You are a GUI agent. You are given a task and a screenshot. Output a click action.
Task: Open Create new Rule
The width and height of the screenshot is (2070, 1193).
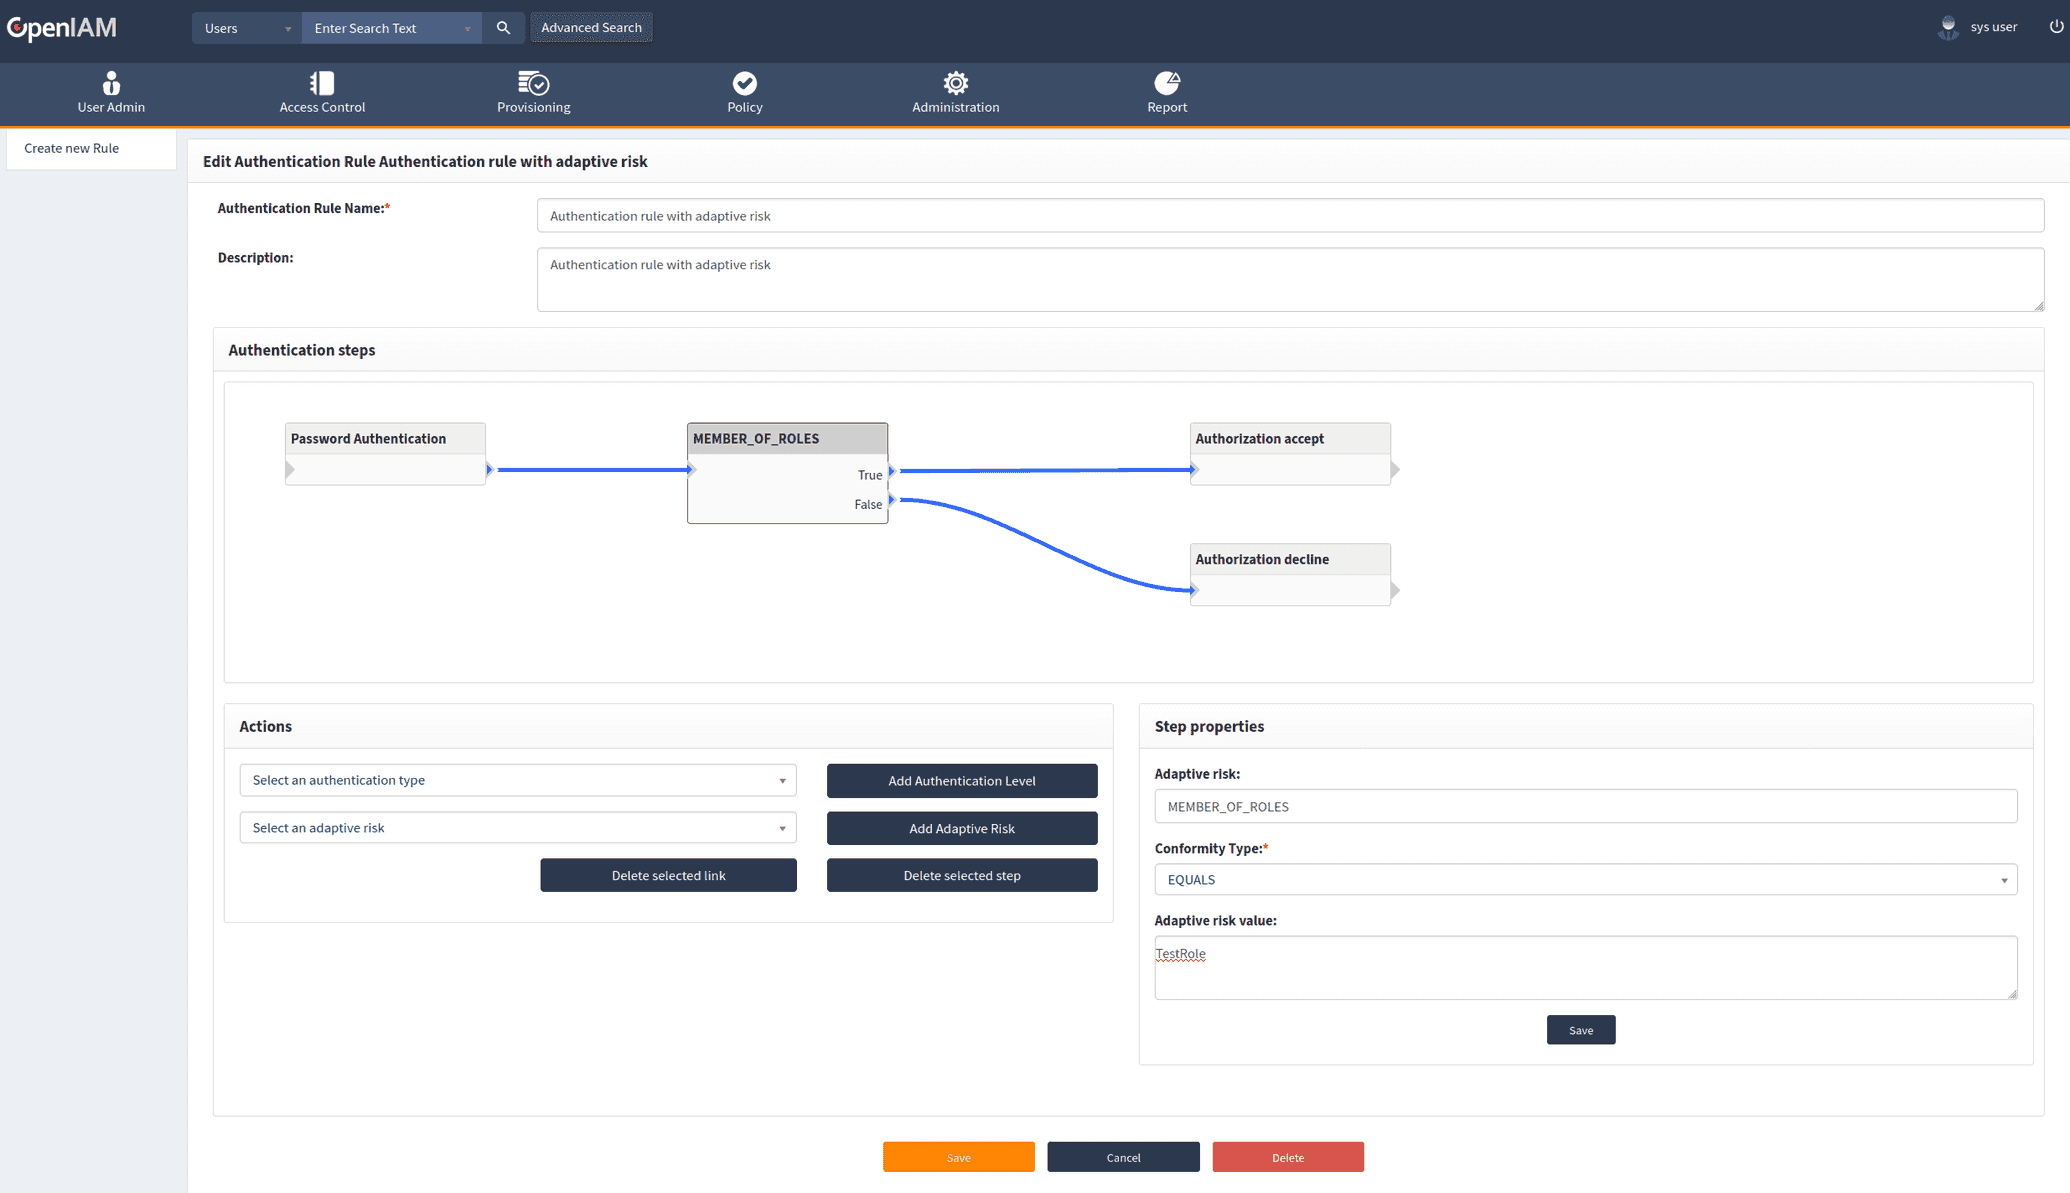coord(70,148)
